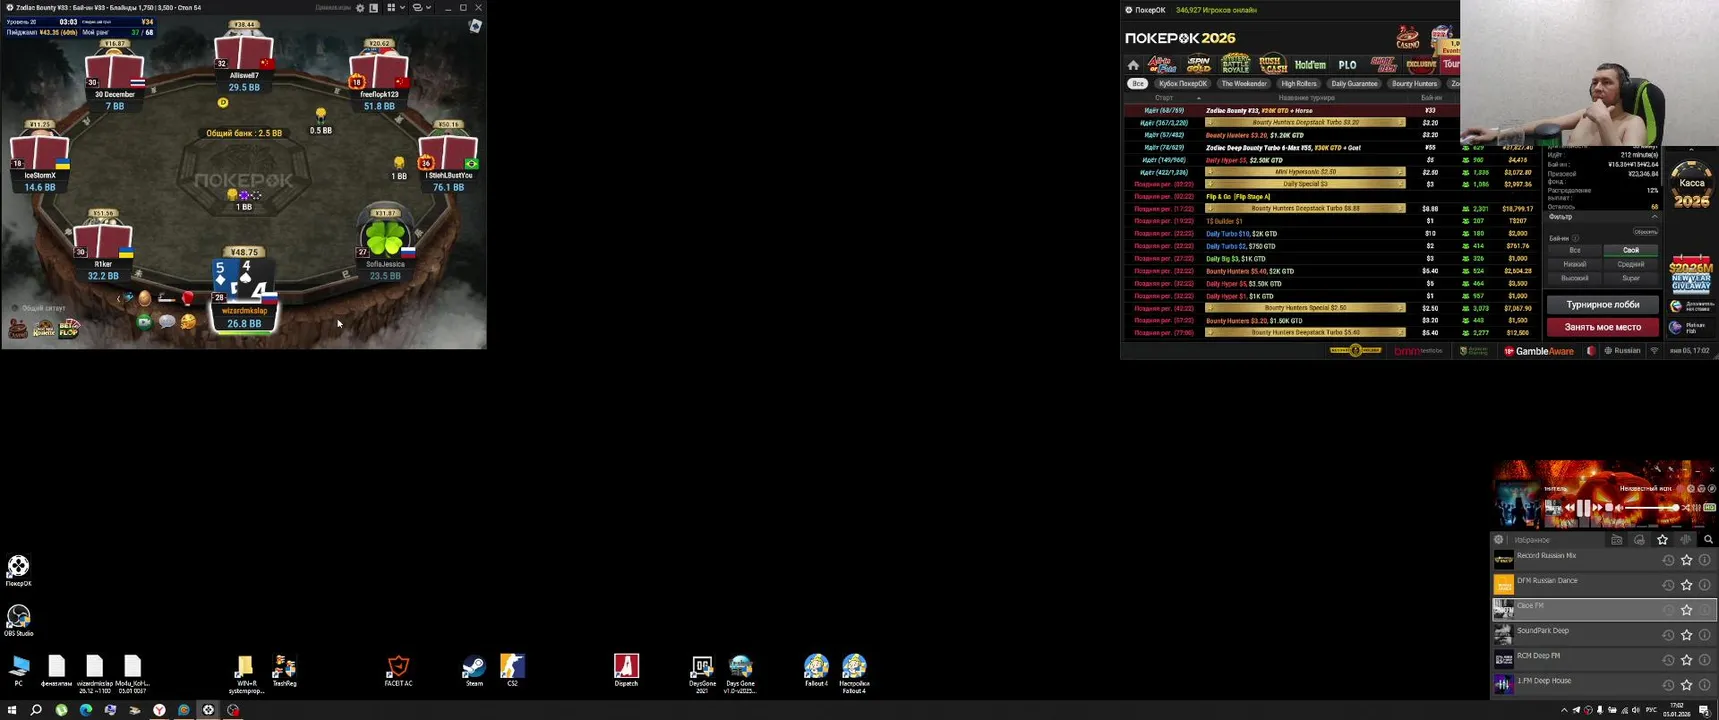The height and width of the screenshot is (720, 1719).
Task: Open the table-switcher dropdown in table title bar
Action: (421, 8)
